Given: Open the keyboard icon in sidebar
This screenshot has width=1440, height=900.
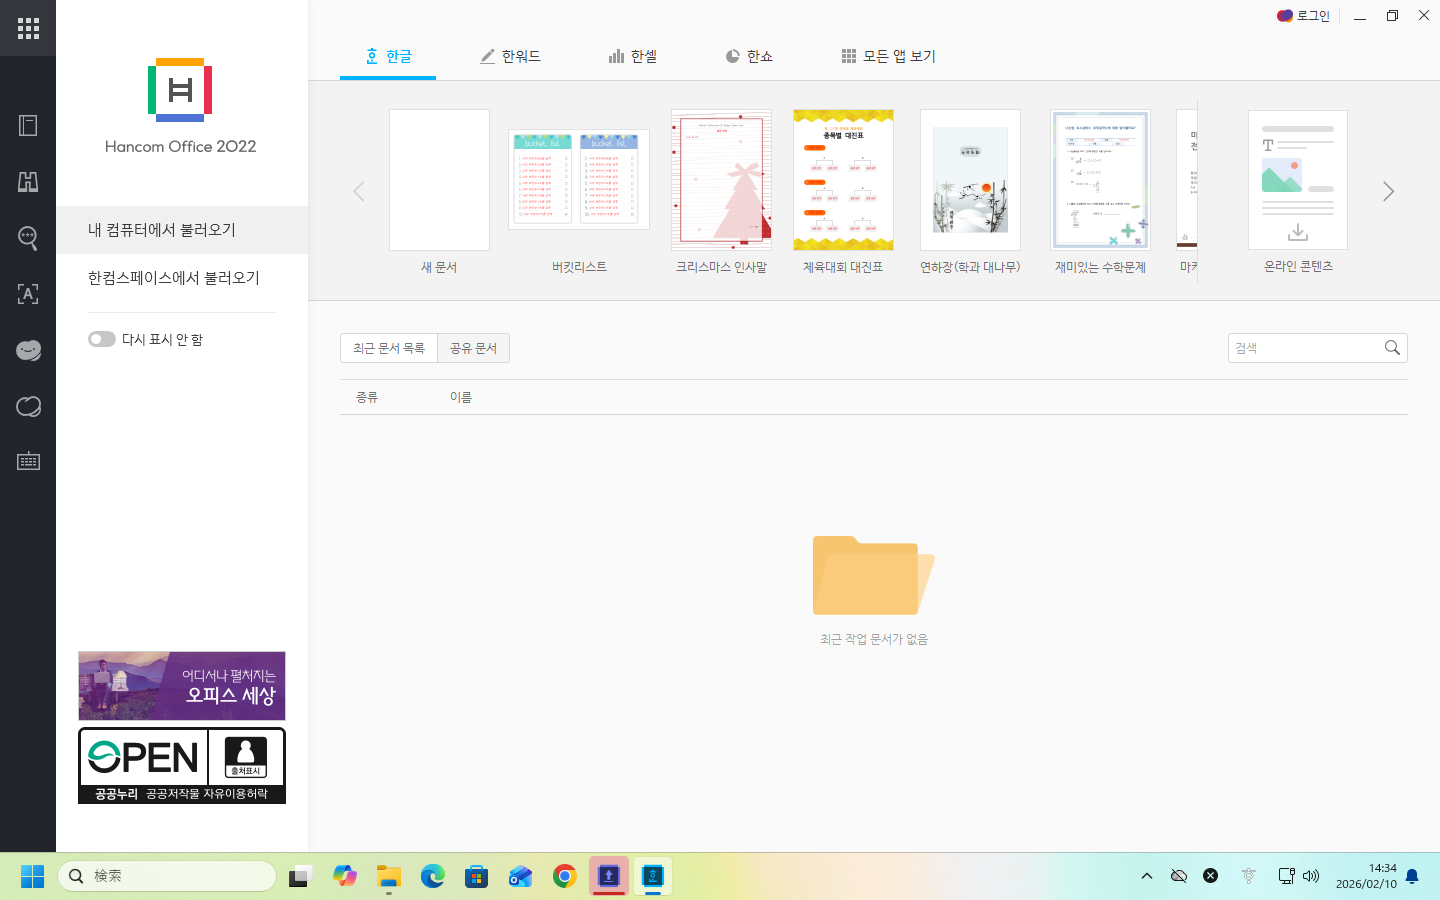Looking at the screenshot, I should (28, 461).
